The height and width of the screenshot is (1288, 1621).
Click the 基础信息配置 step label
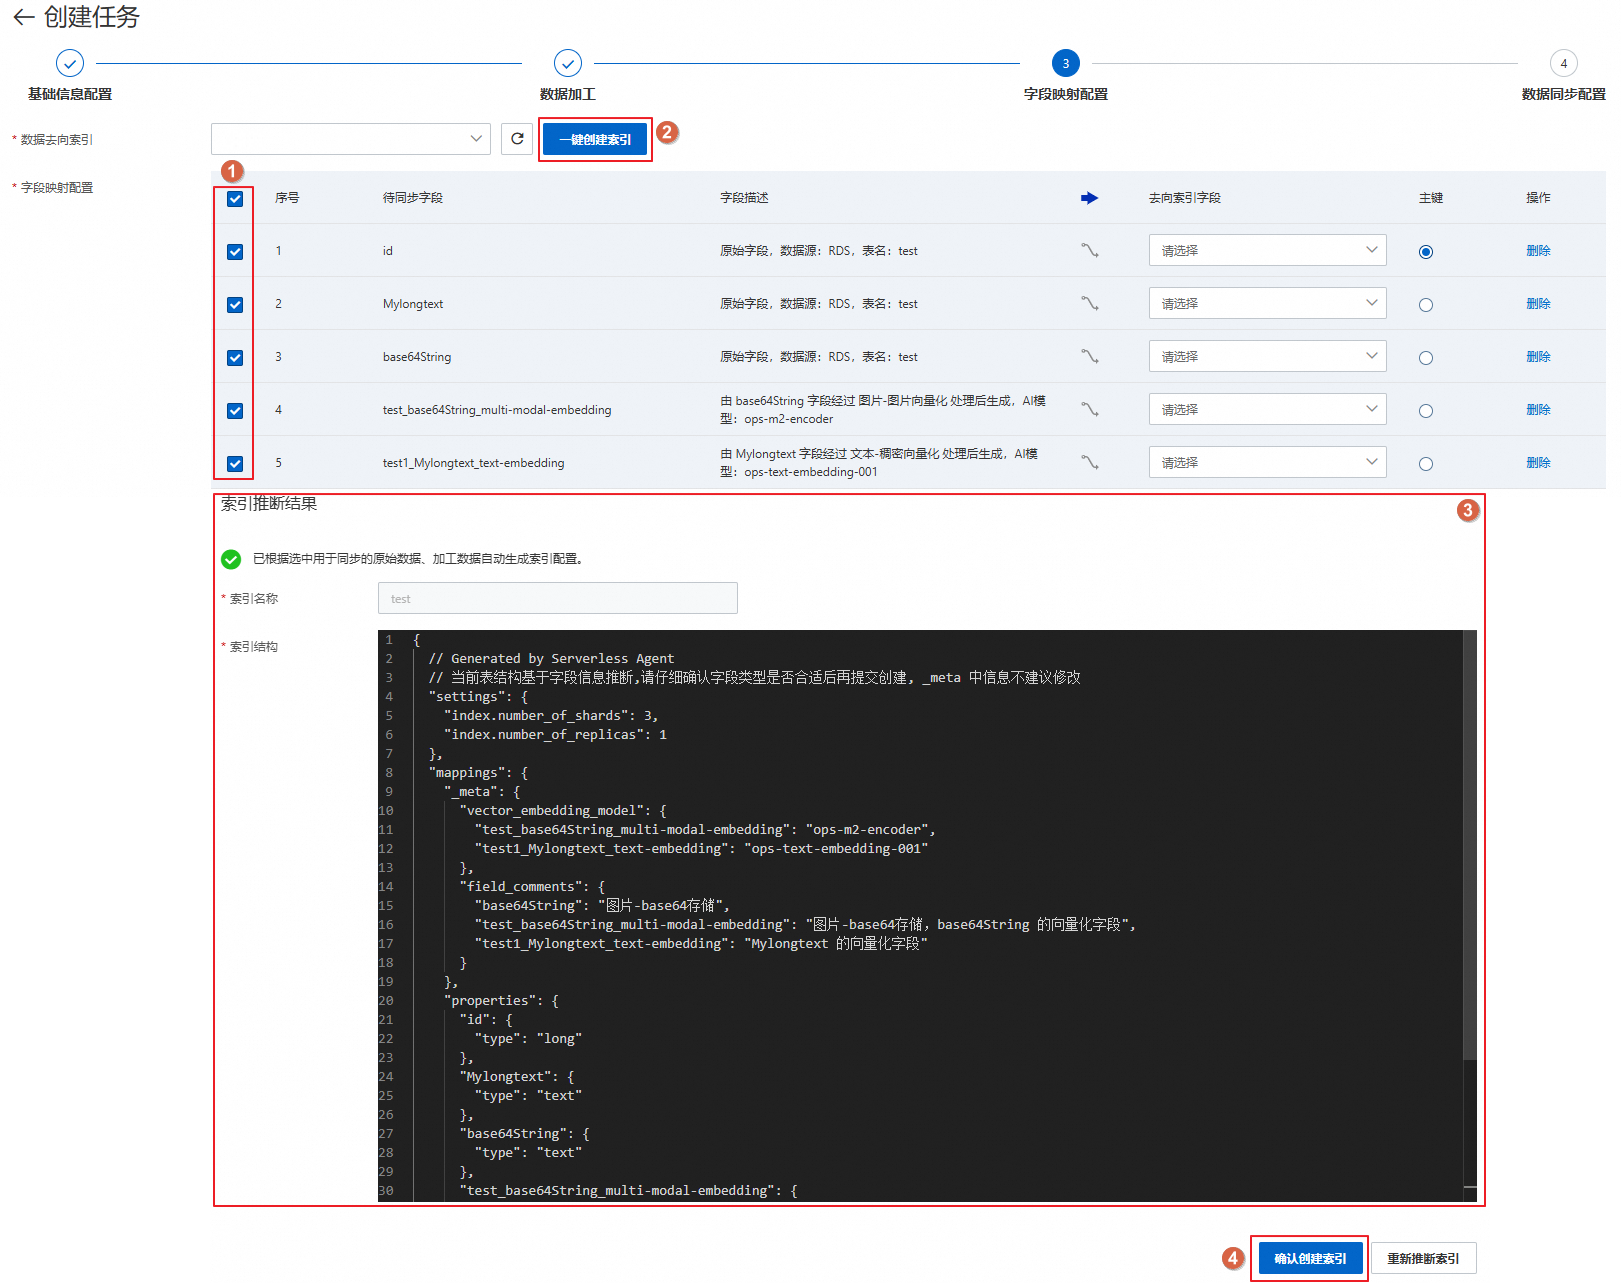(x=70, y=94)
